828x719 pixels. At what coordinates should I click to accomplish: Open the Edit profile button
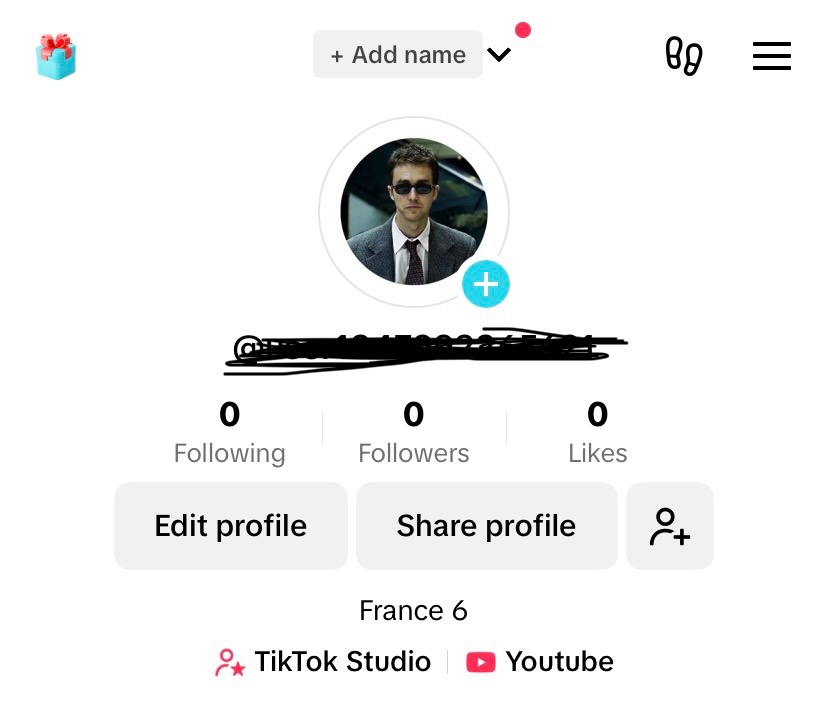[231, 526]
